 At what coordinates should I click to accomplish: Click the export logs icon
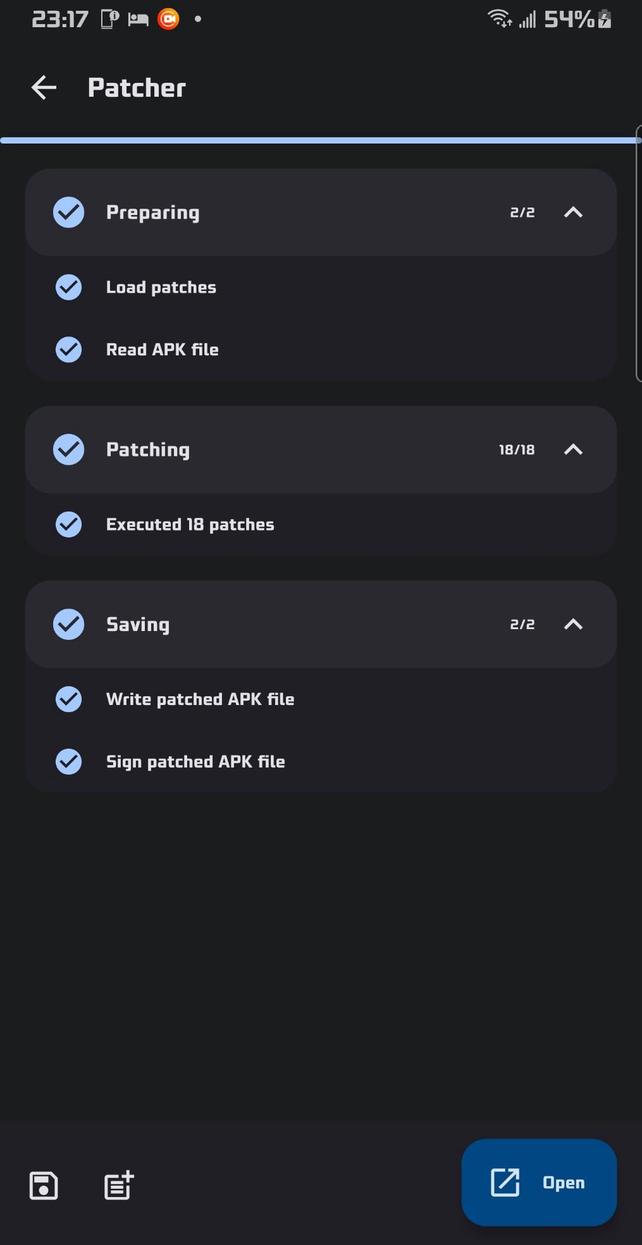117,1185
